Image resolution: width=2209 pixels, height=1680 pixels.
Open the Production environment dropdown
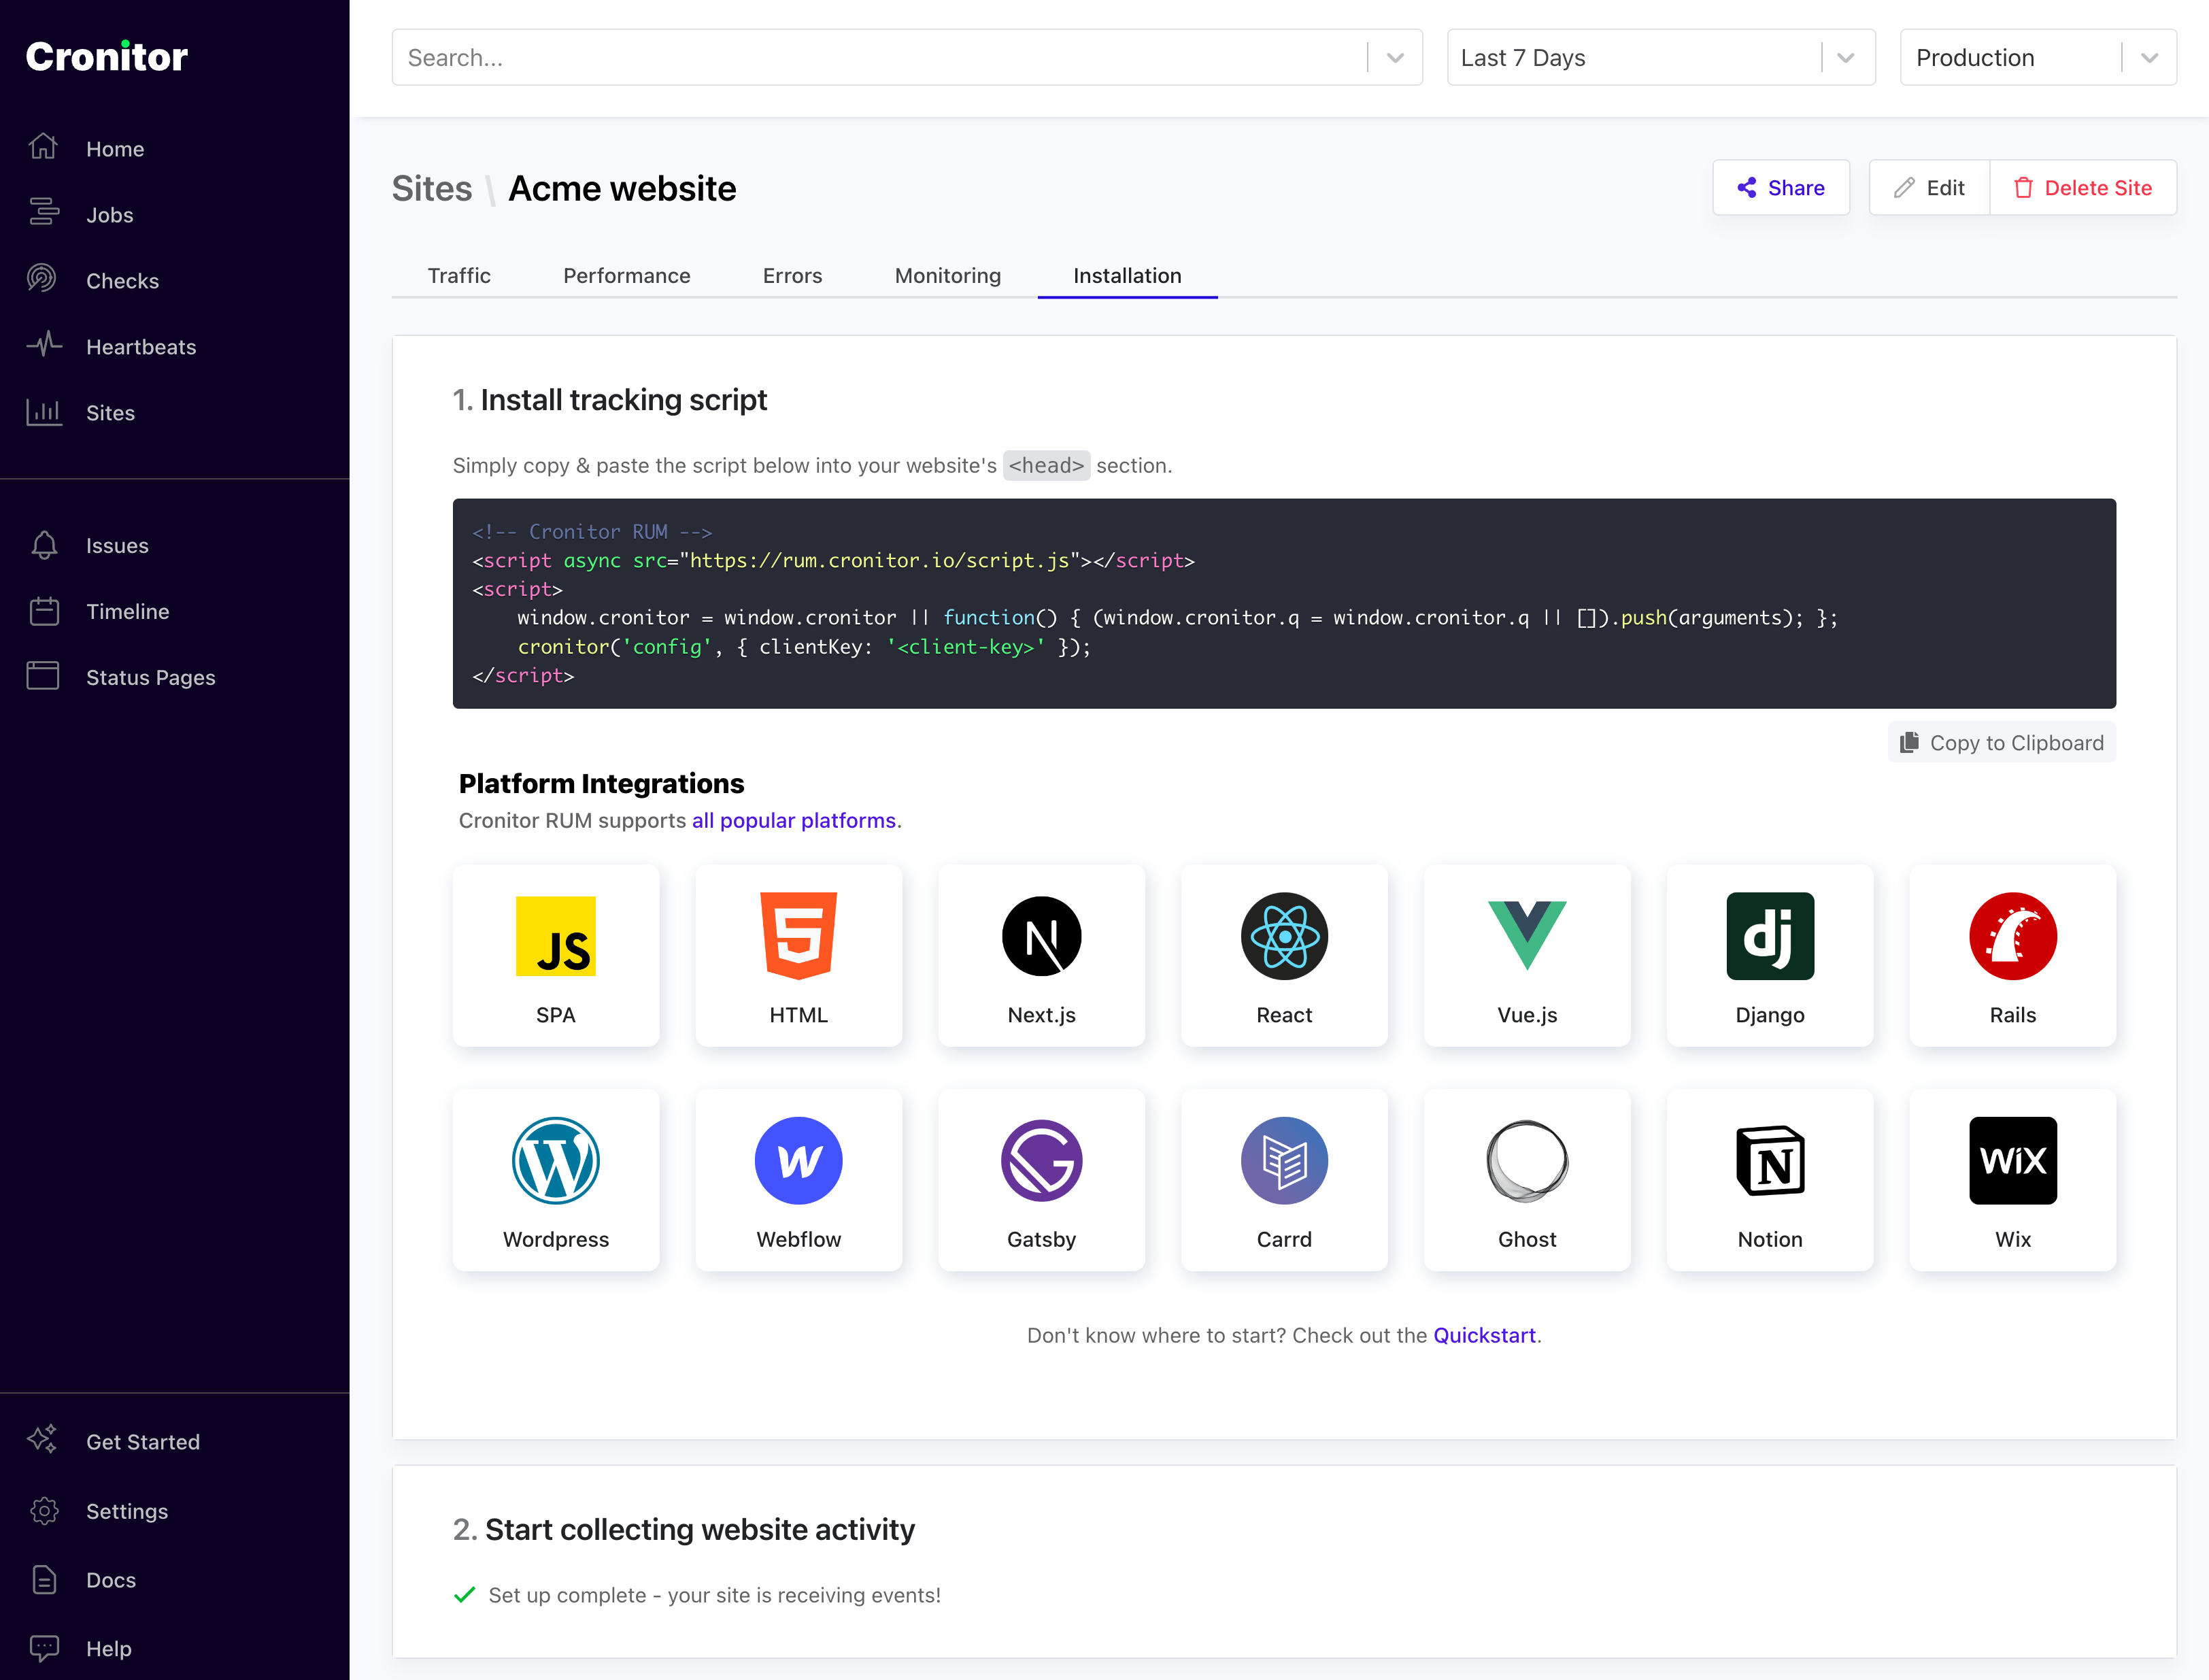2038,58
